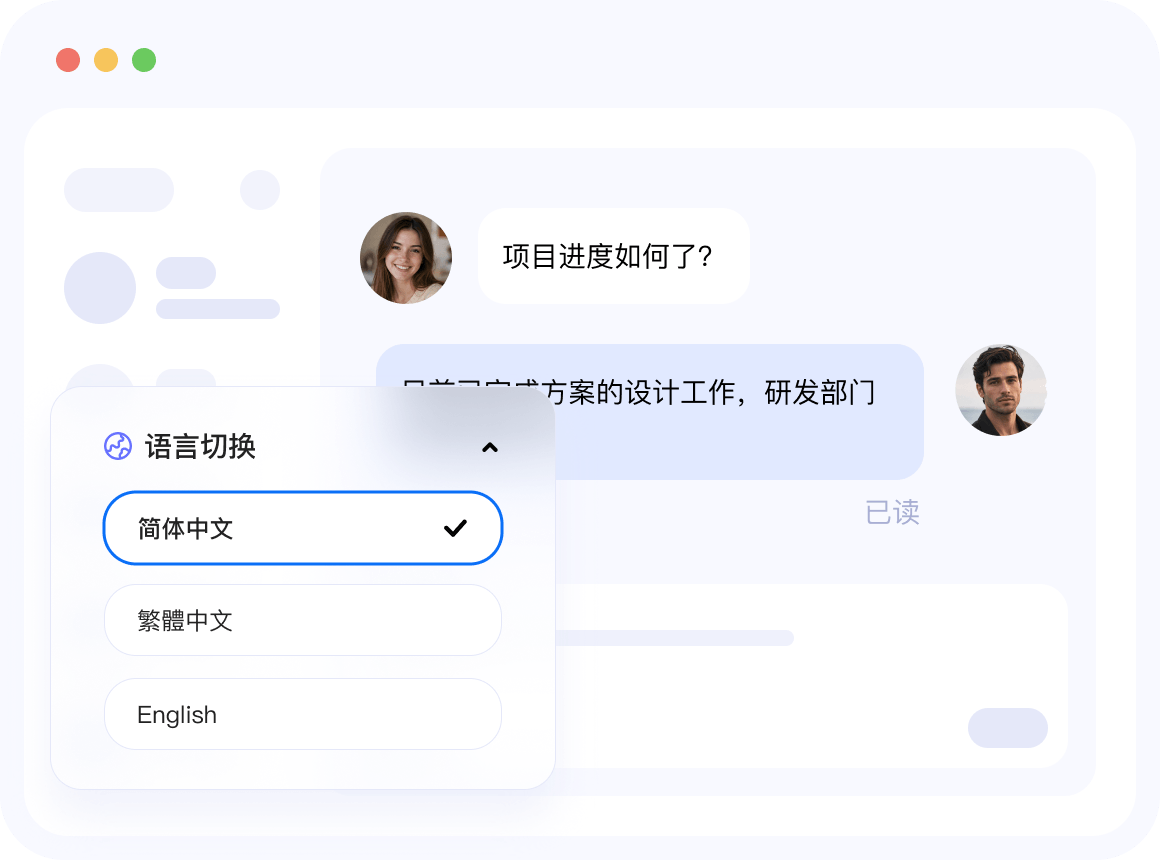
Task: Click the send button in the message box
Action: click(x=1008, y=728)
